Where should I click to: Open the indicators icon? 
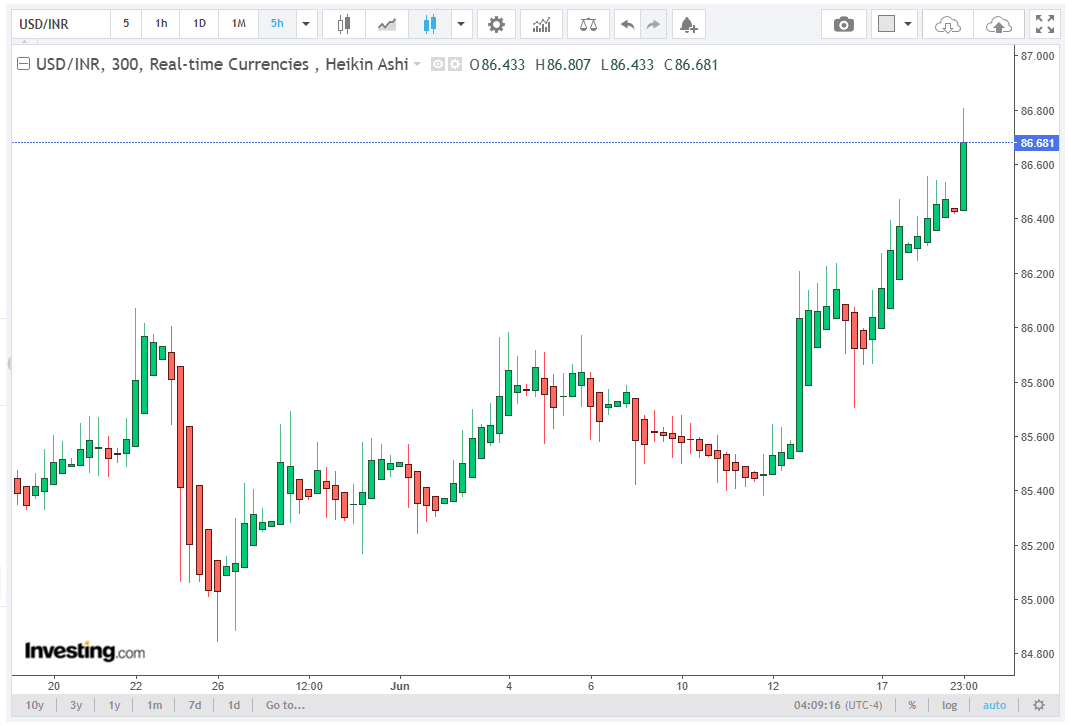point(541,25)
